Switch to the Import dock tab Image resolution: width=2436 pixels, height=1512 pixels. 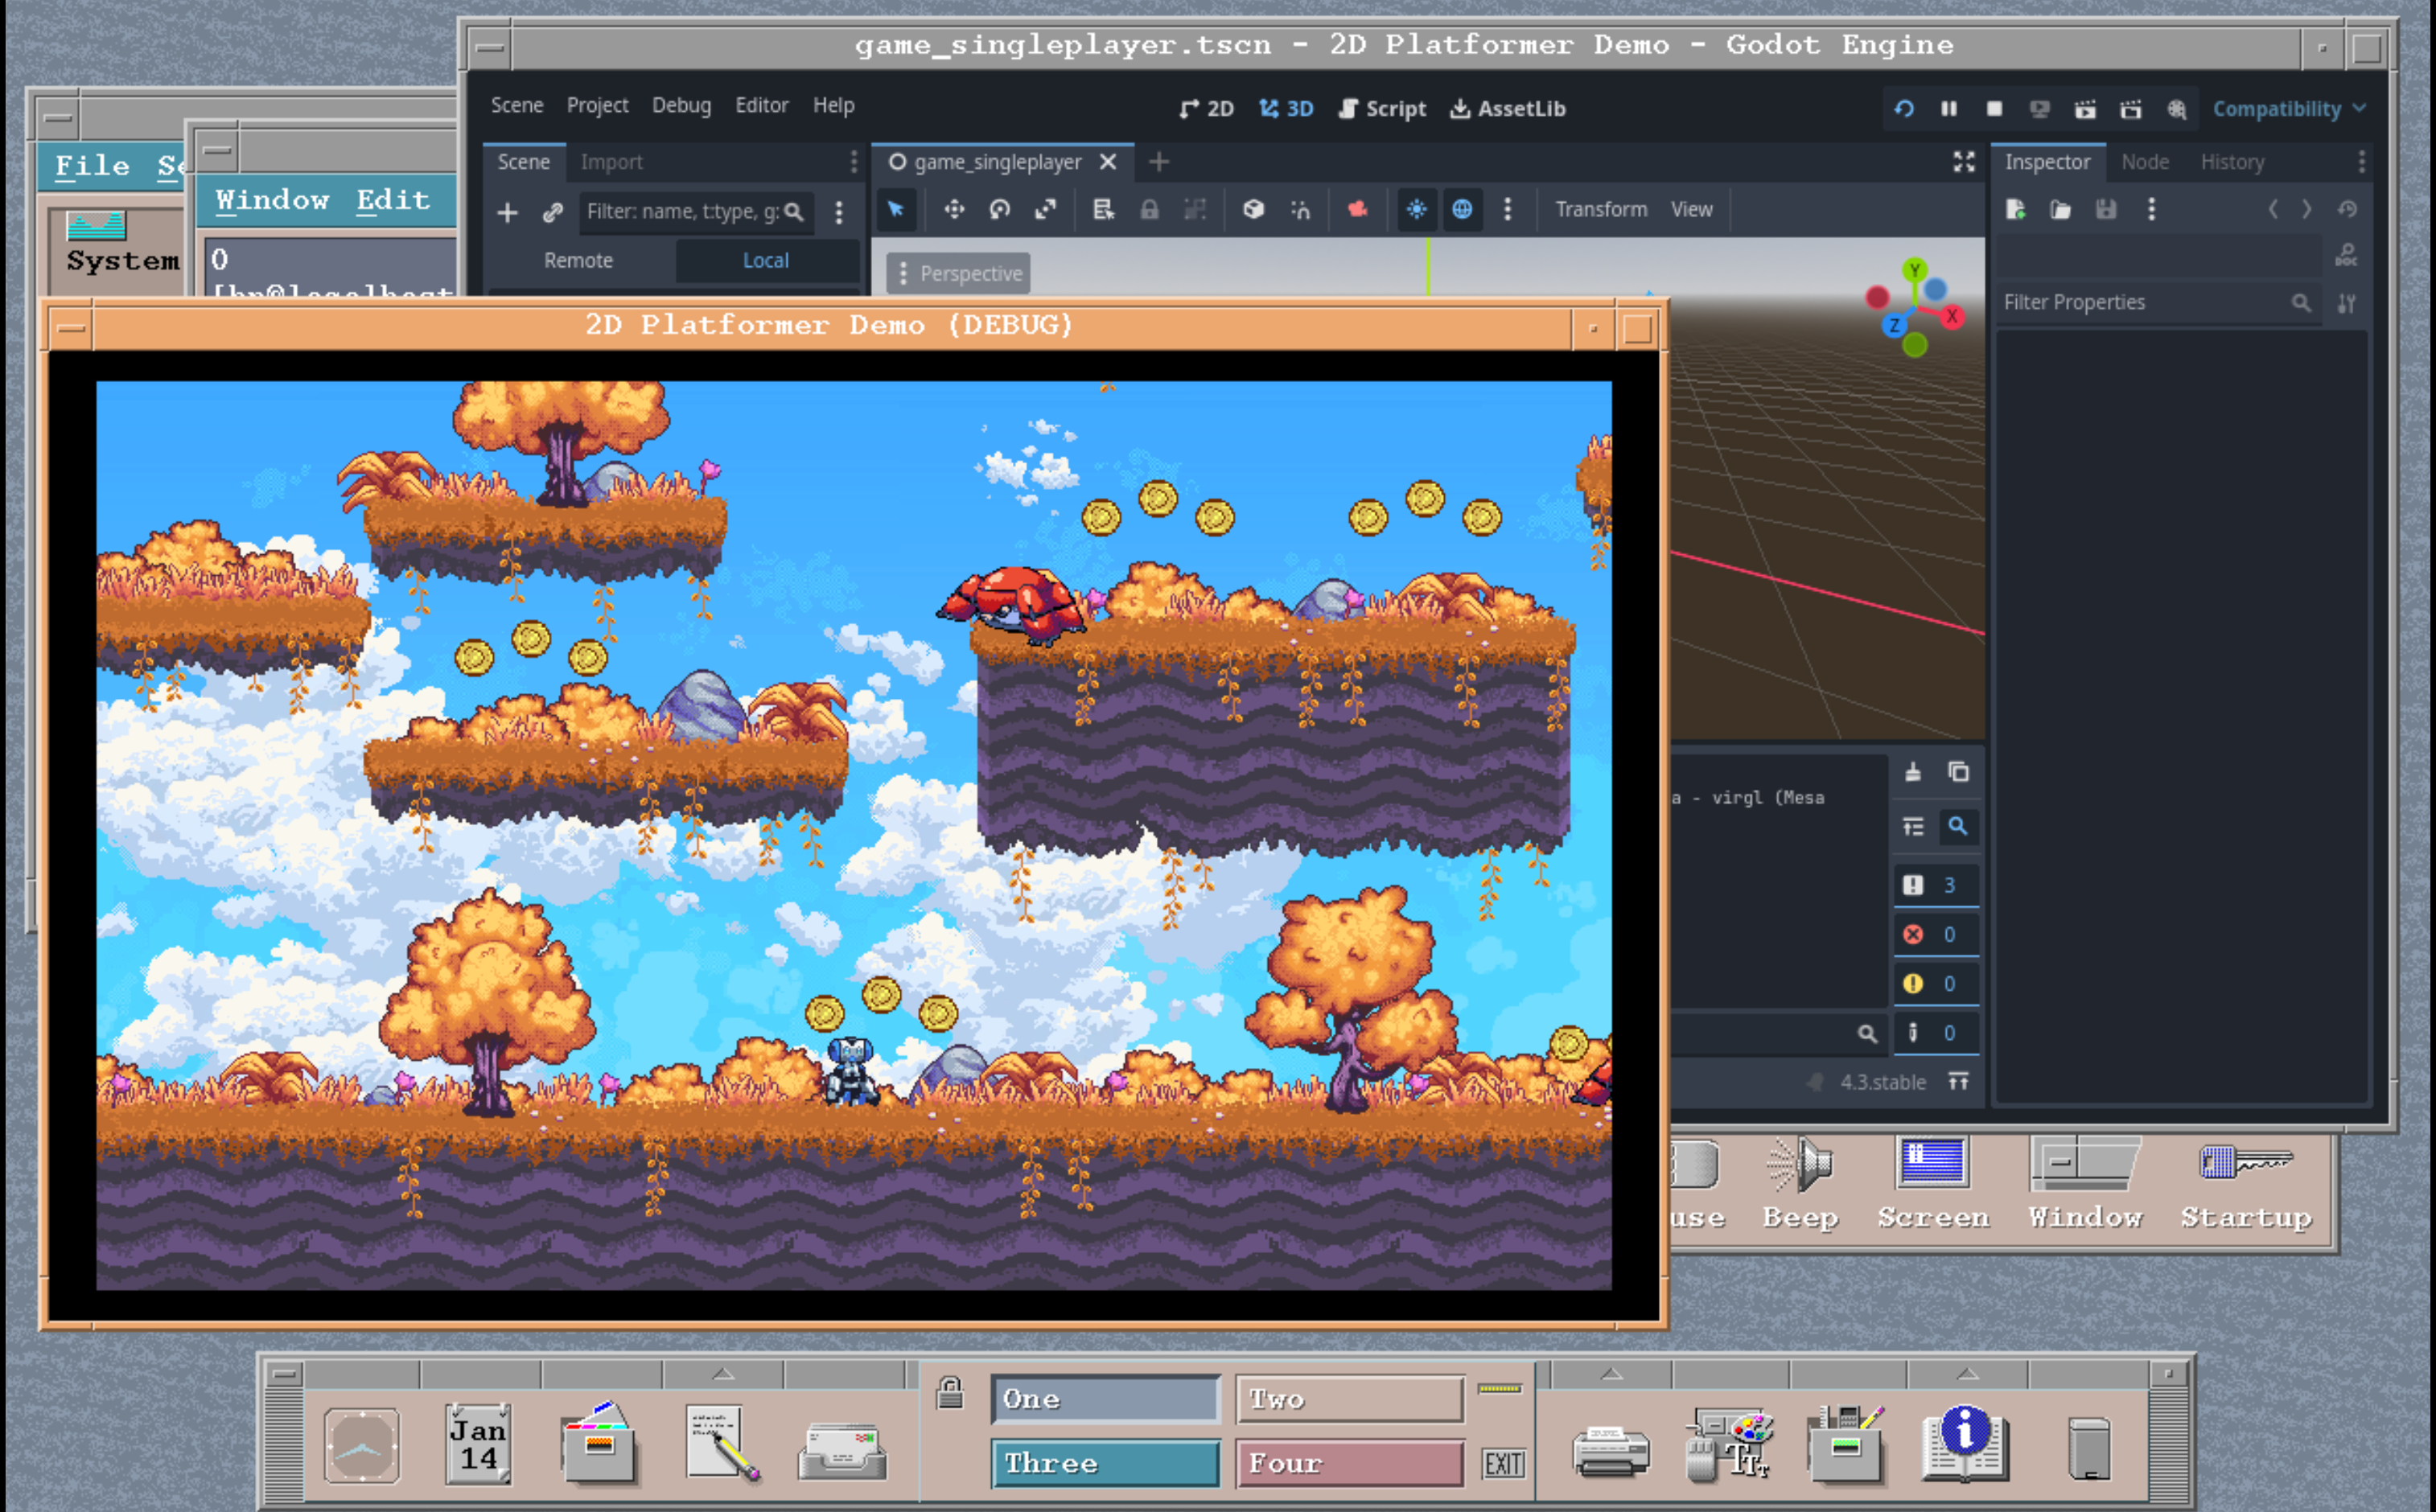click(611, 162)
